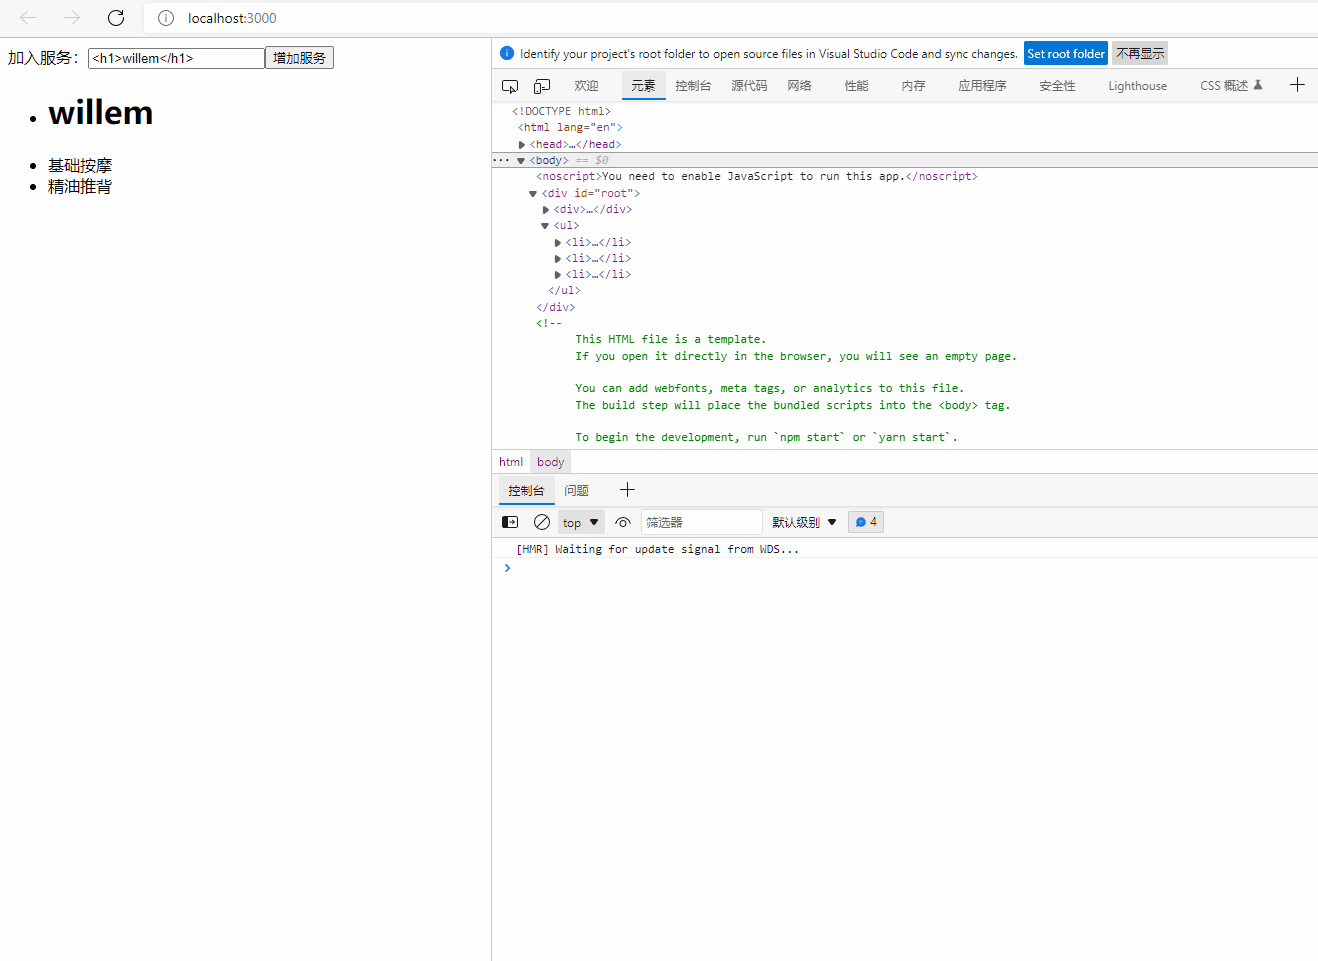View site information icon in address bar

pyautogui.click(x=166, y=18)
